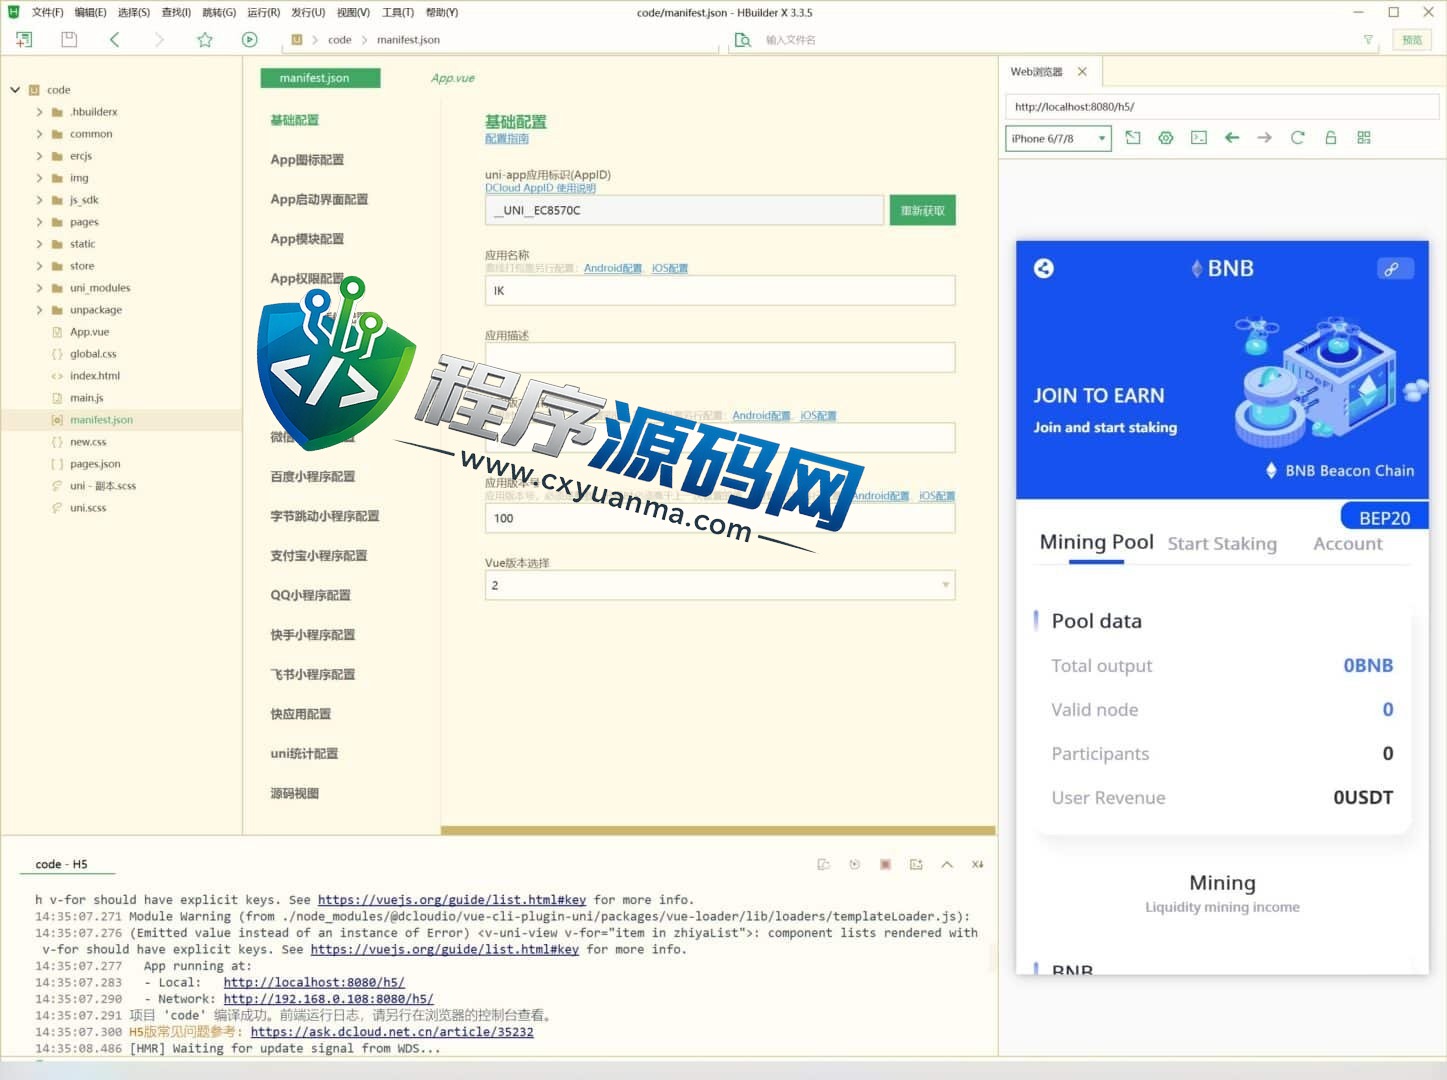Go back with the left arrow toolbar icon
Screen dimensions: 1447x1080
(x=115, y=40)
